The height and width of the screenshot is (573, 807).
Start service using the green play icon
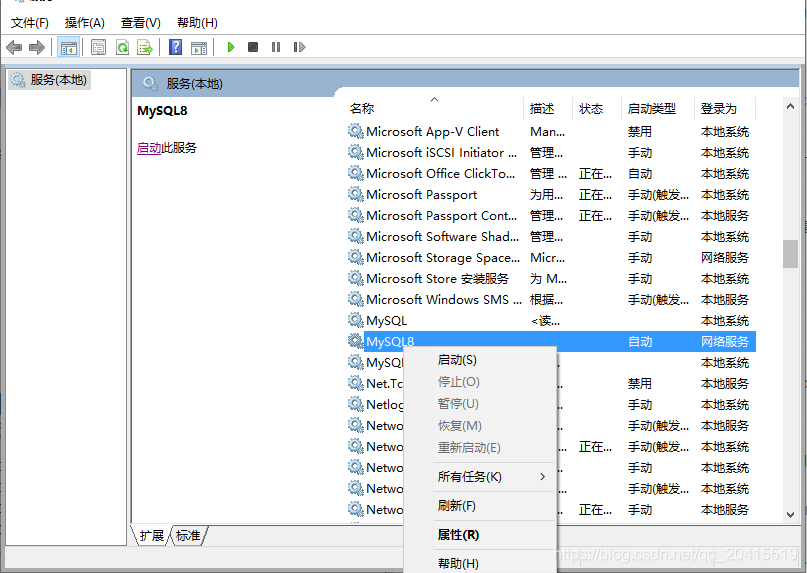[x=231, y=47]
